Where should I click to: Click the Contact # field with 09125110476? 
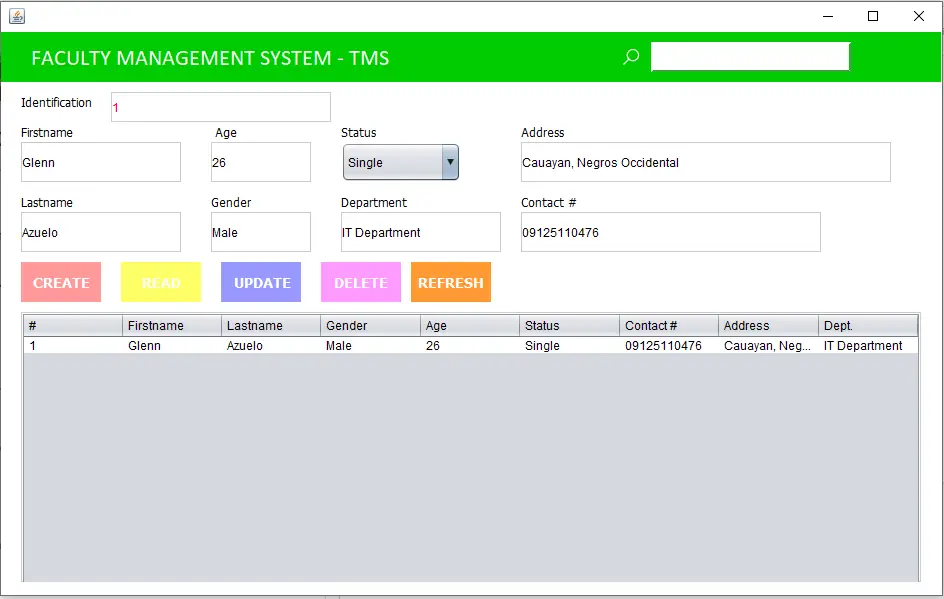point(671,232)
